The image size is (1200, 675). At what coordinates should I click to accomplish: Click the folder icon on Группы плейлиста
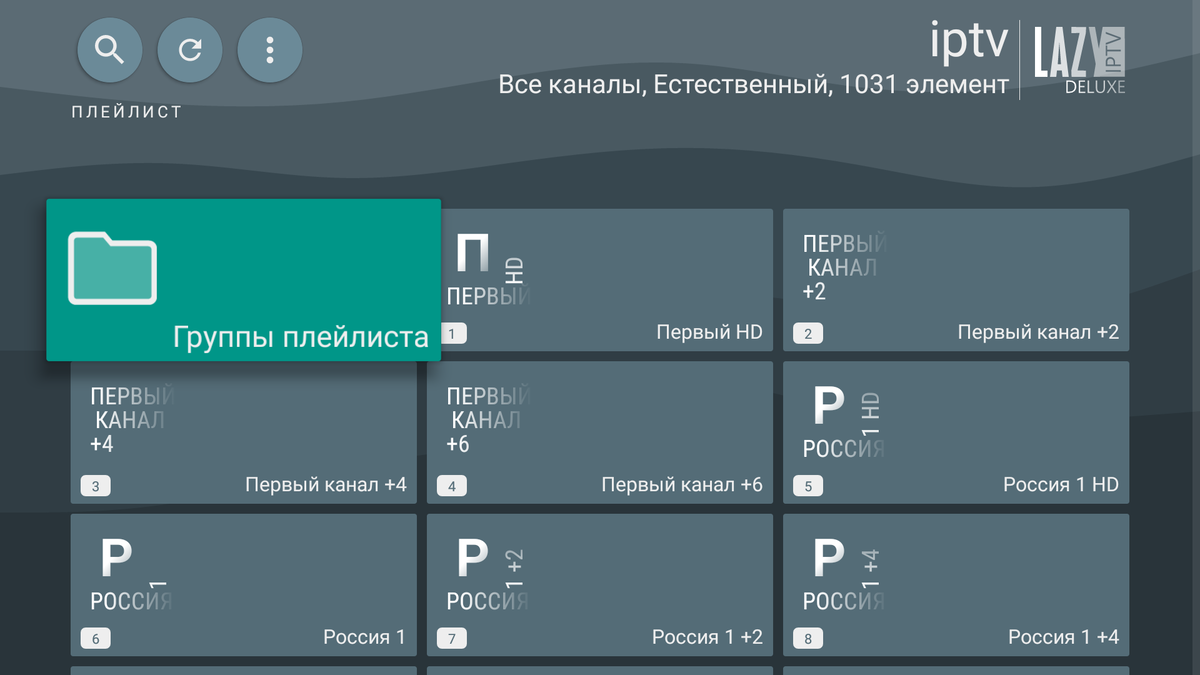pyautogui.click(x=112, y=268)
